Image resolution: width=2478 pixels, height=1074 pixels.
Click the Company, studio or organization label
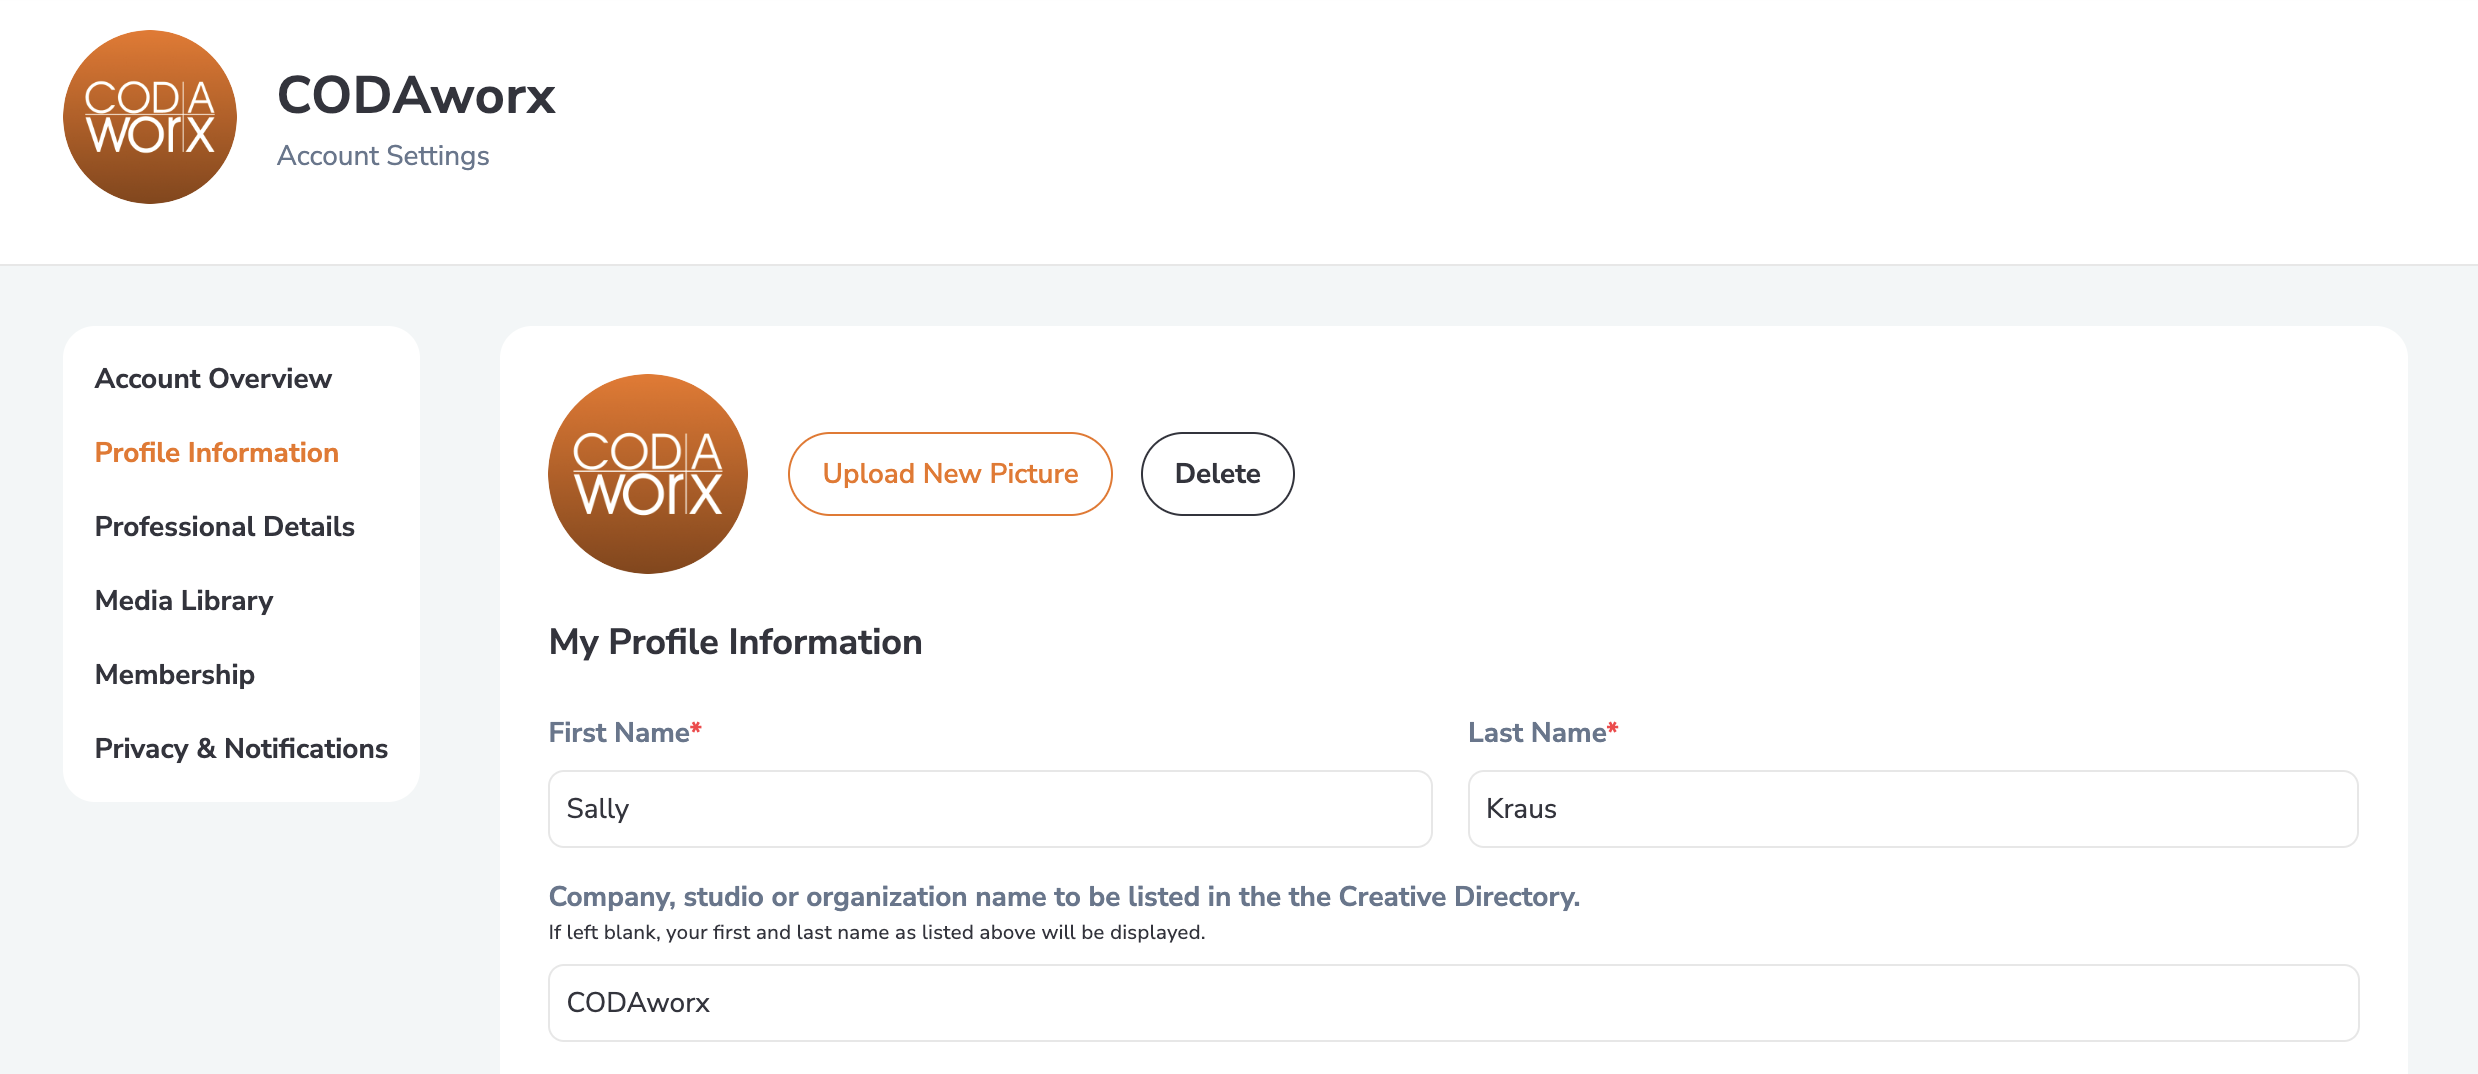tap(1064, 897)
